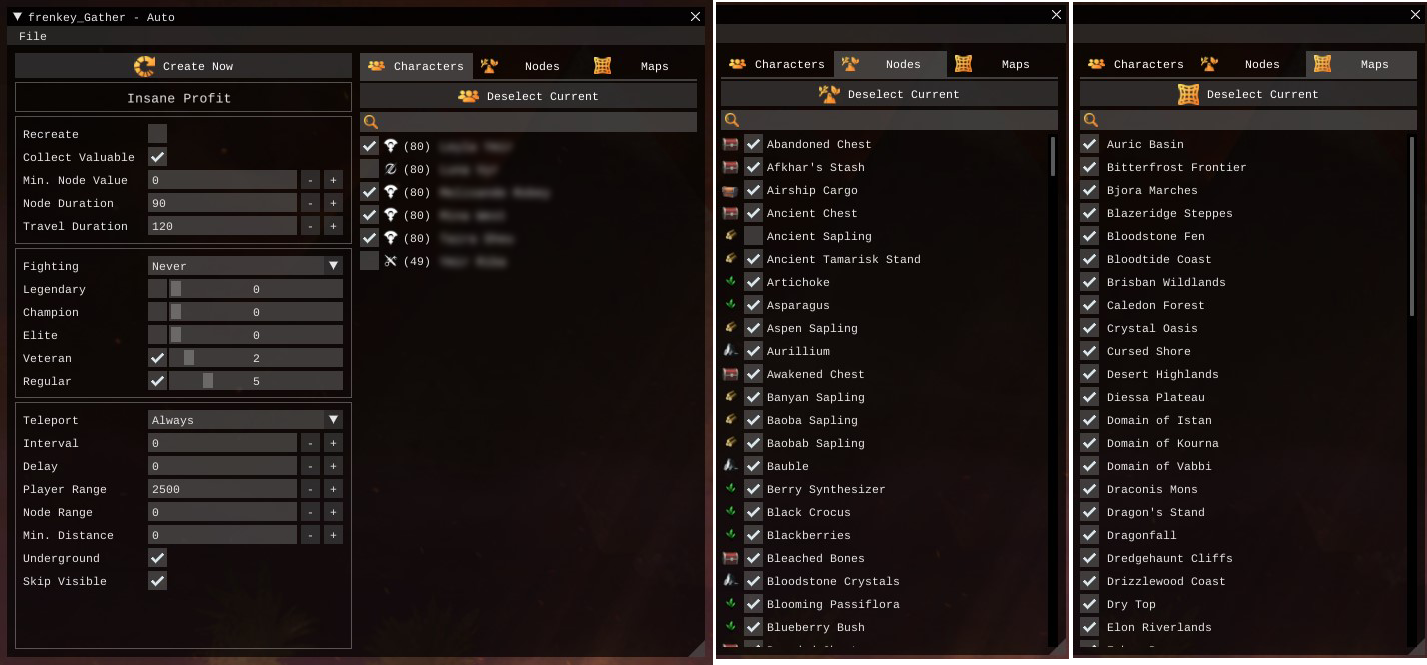Collapse the frenkey_Gather window triangle
Screen dimensions: 1427x665
pos(18,17)
